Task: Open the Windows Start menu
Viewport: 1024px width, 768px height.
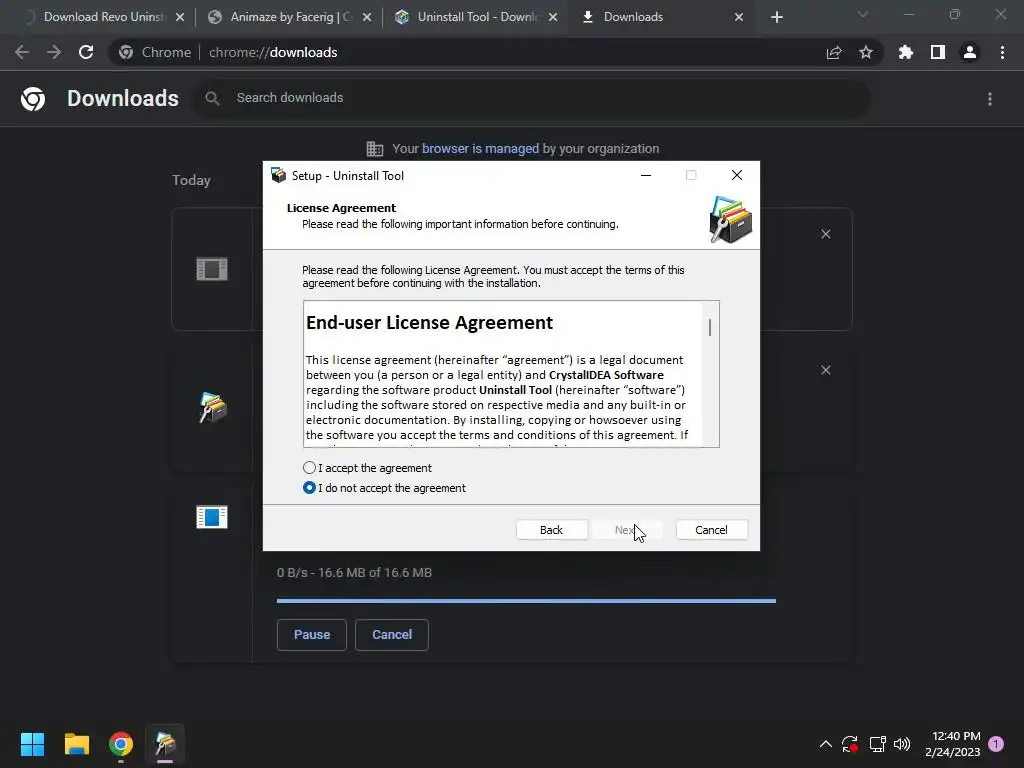Action: (32, 744)
